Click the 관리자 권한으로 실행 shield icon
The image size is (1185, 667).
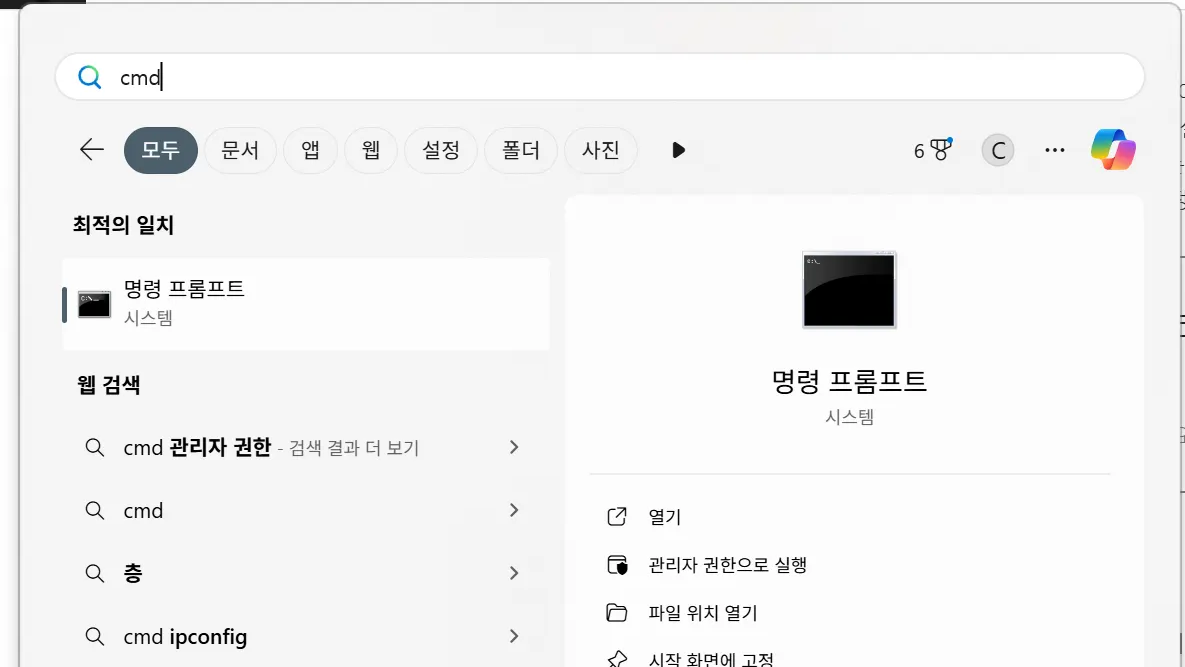point(617,565)
